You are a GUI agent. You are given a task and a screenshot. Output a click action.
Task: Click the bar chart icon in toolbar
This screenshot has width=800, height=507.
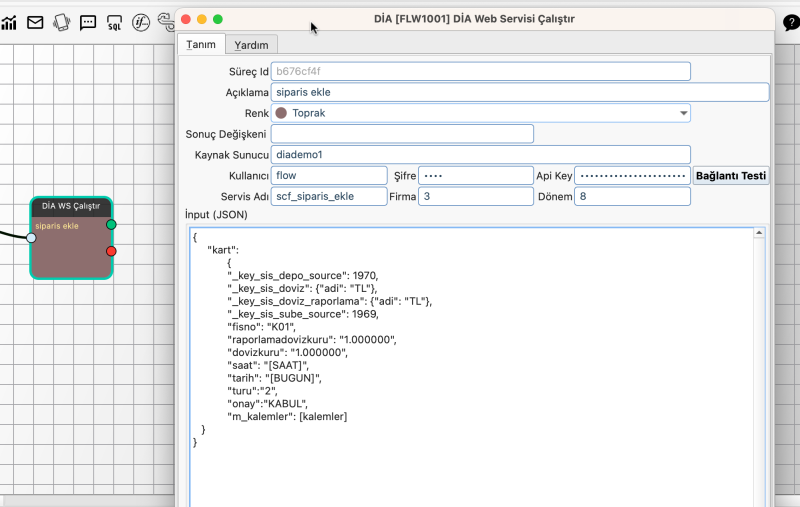click(9, 22)
